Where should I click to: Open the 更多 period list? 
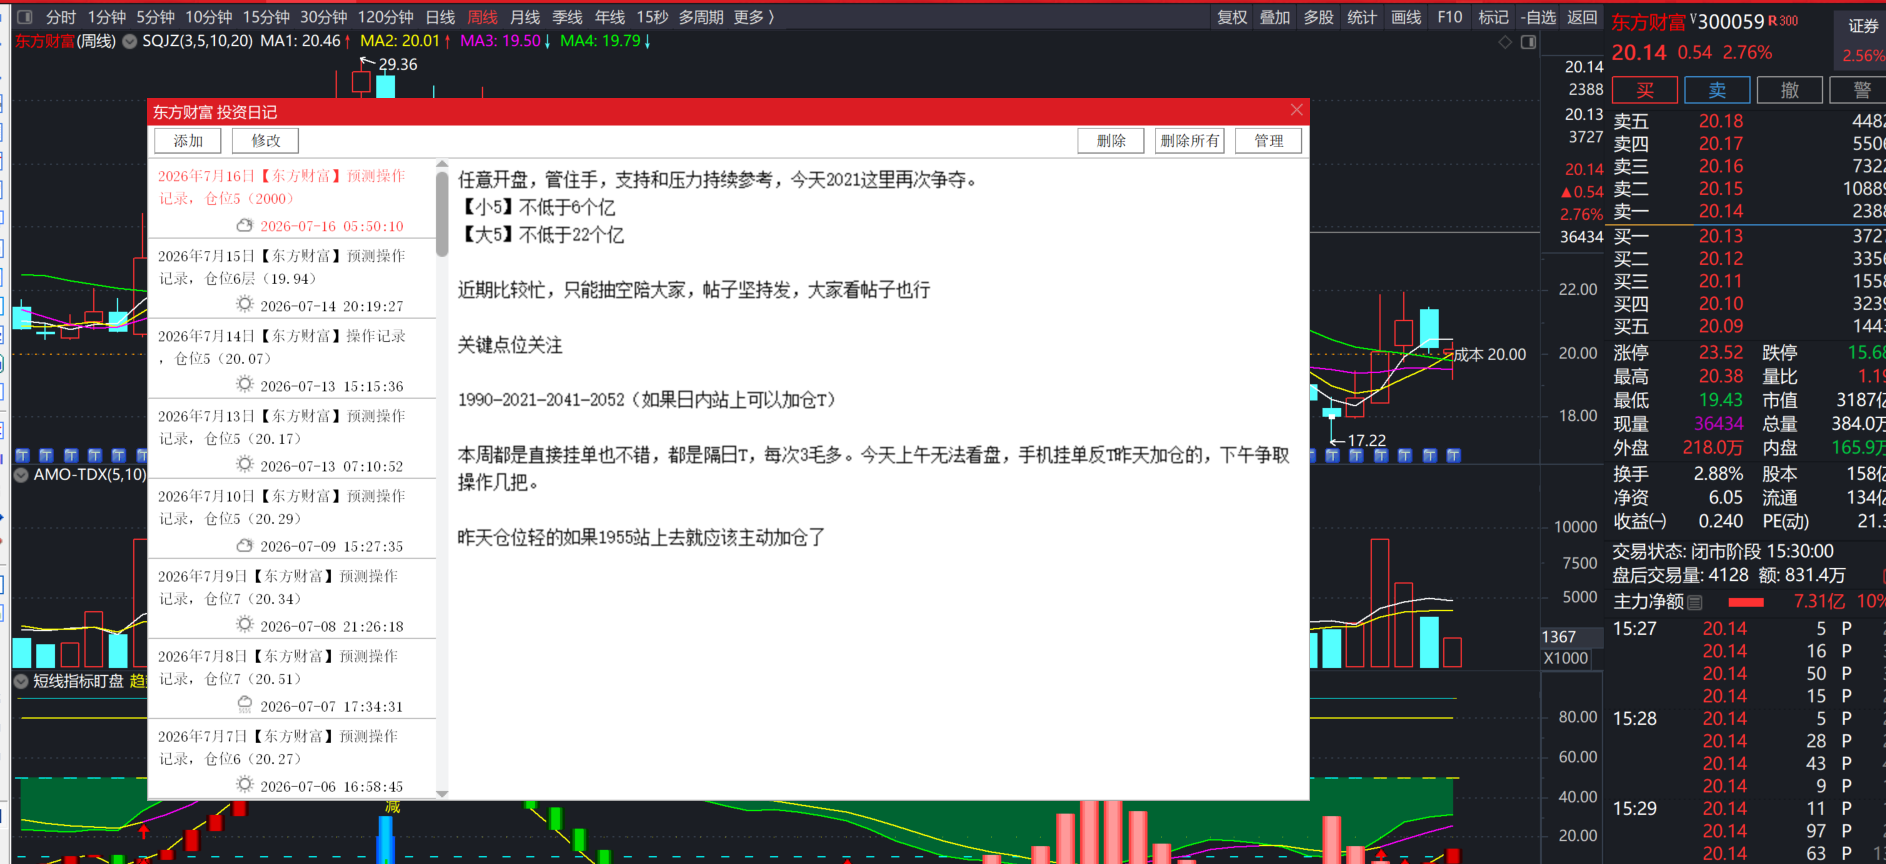coord(754,17)
